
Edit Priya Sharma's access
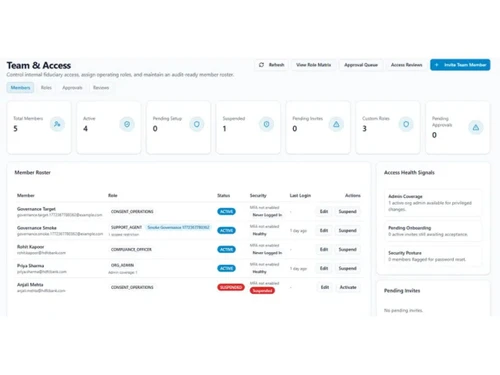point(324,268)
